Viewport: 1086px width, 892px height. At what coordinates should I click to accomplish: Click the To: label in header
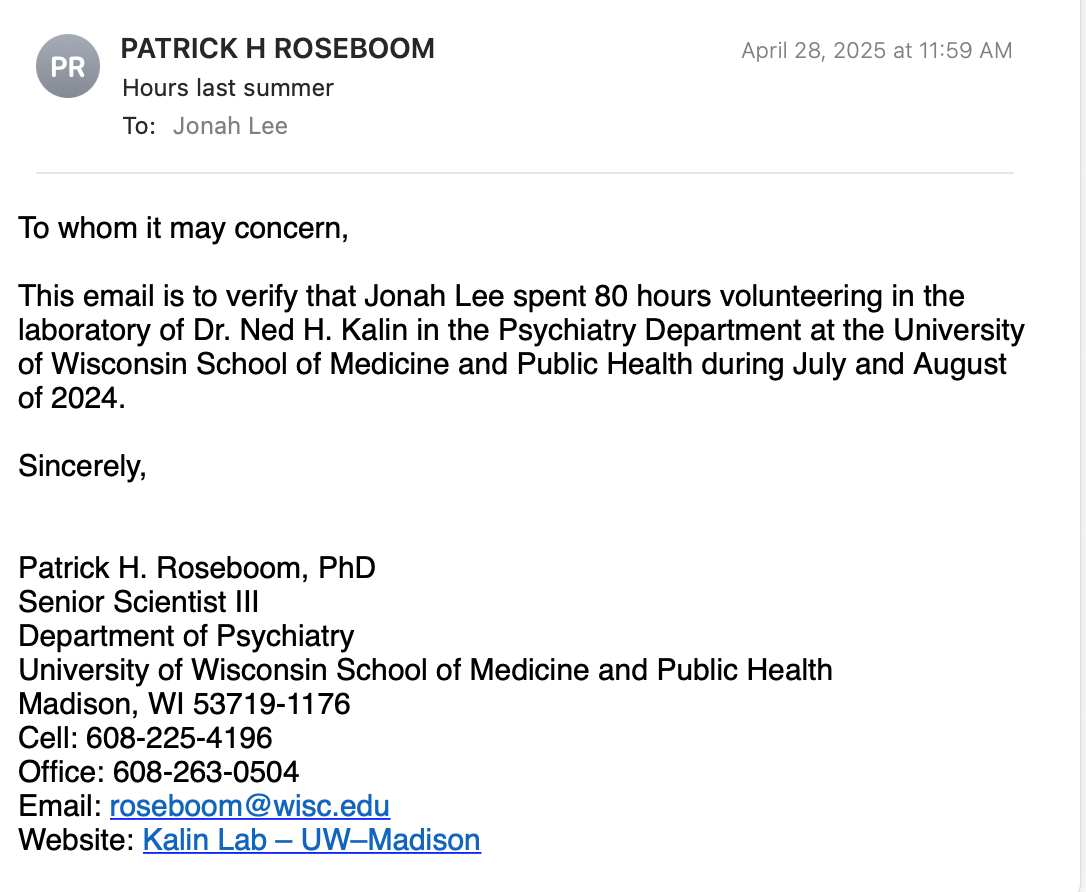click(x=139, y=126)
